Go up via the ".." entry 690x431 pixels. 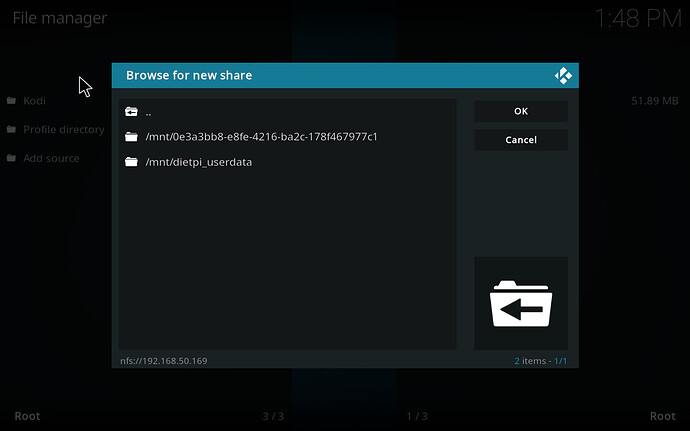148,112
